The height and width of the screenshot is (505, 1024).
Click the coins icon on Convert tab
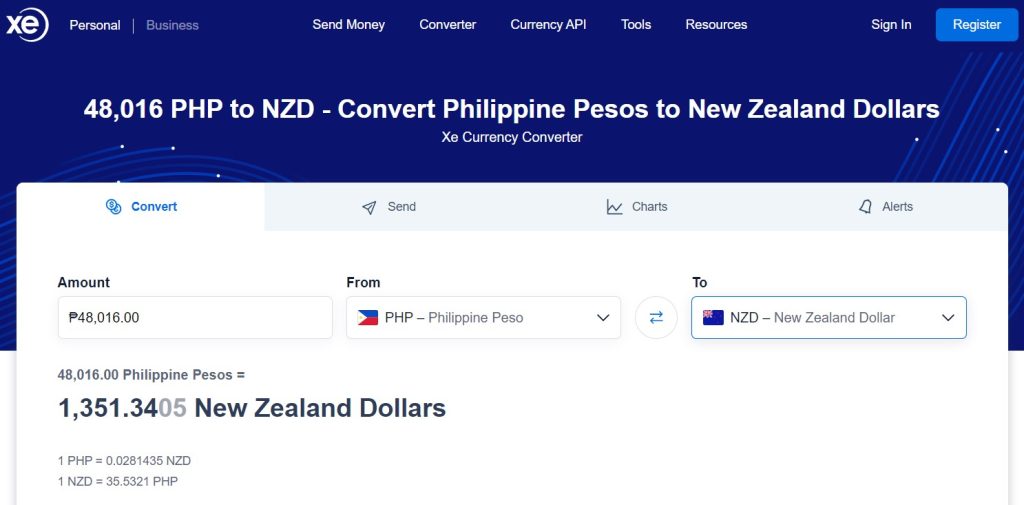click(x=114, y=207)
